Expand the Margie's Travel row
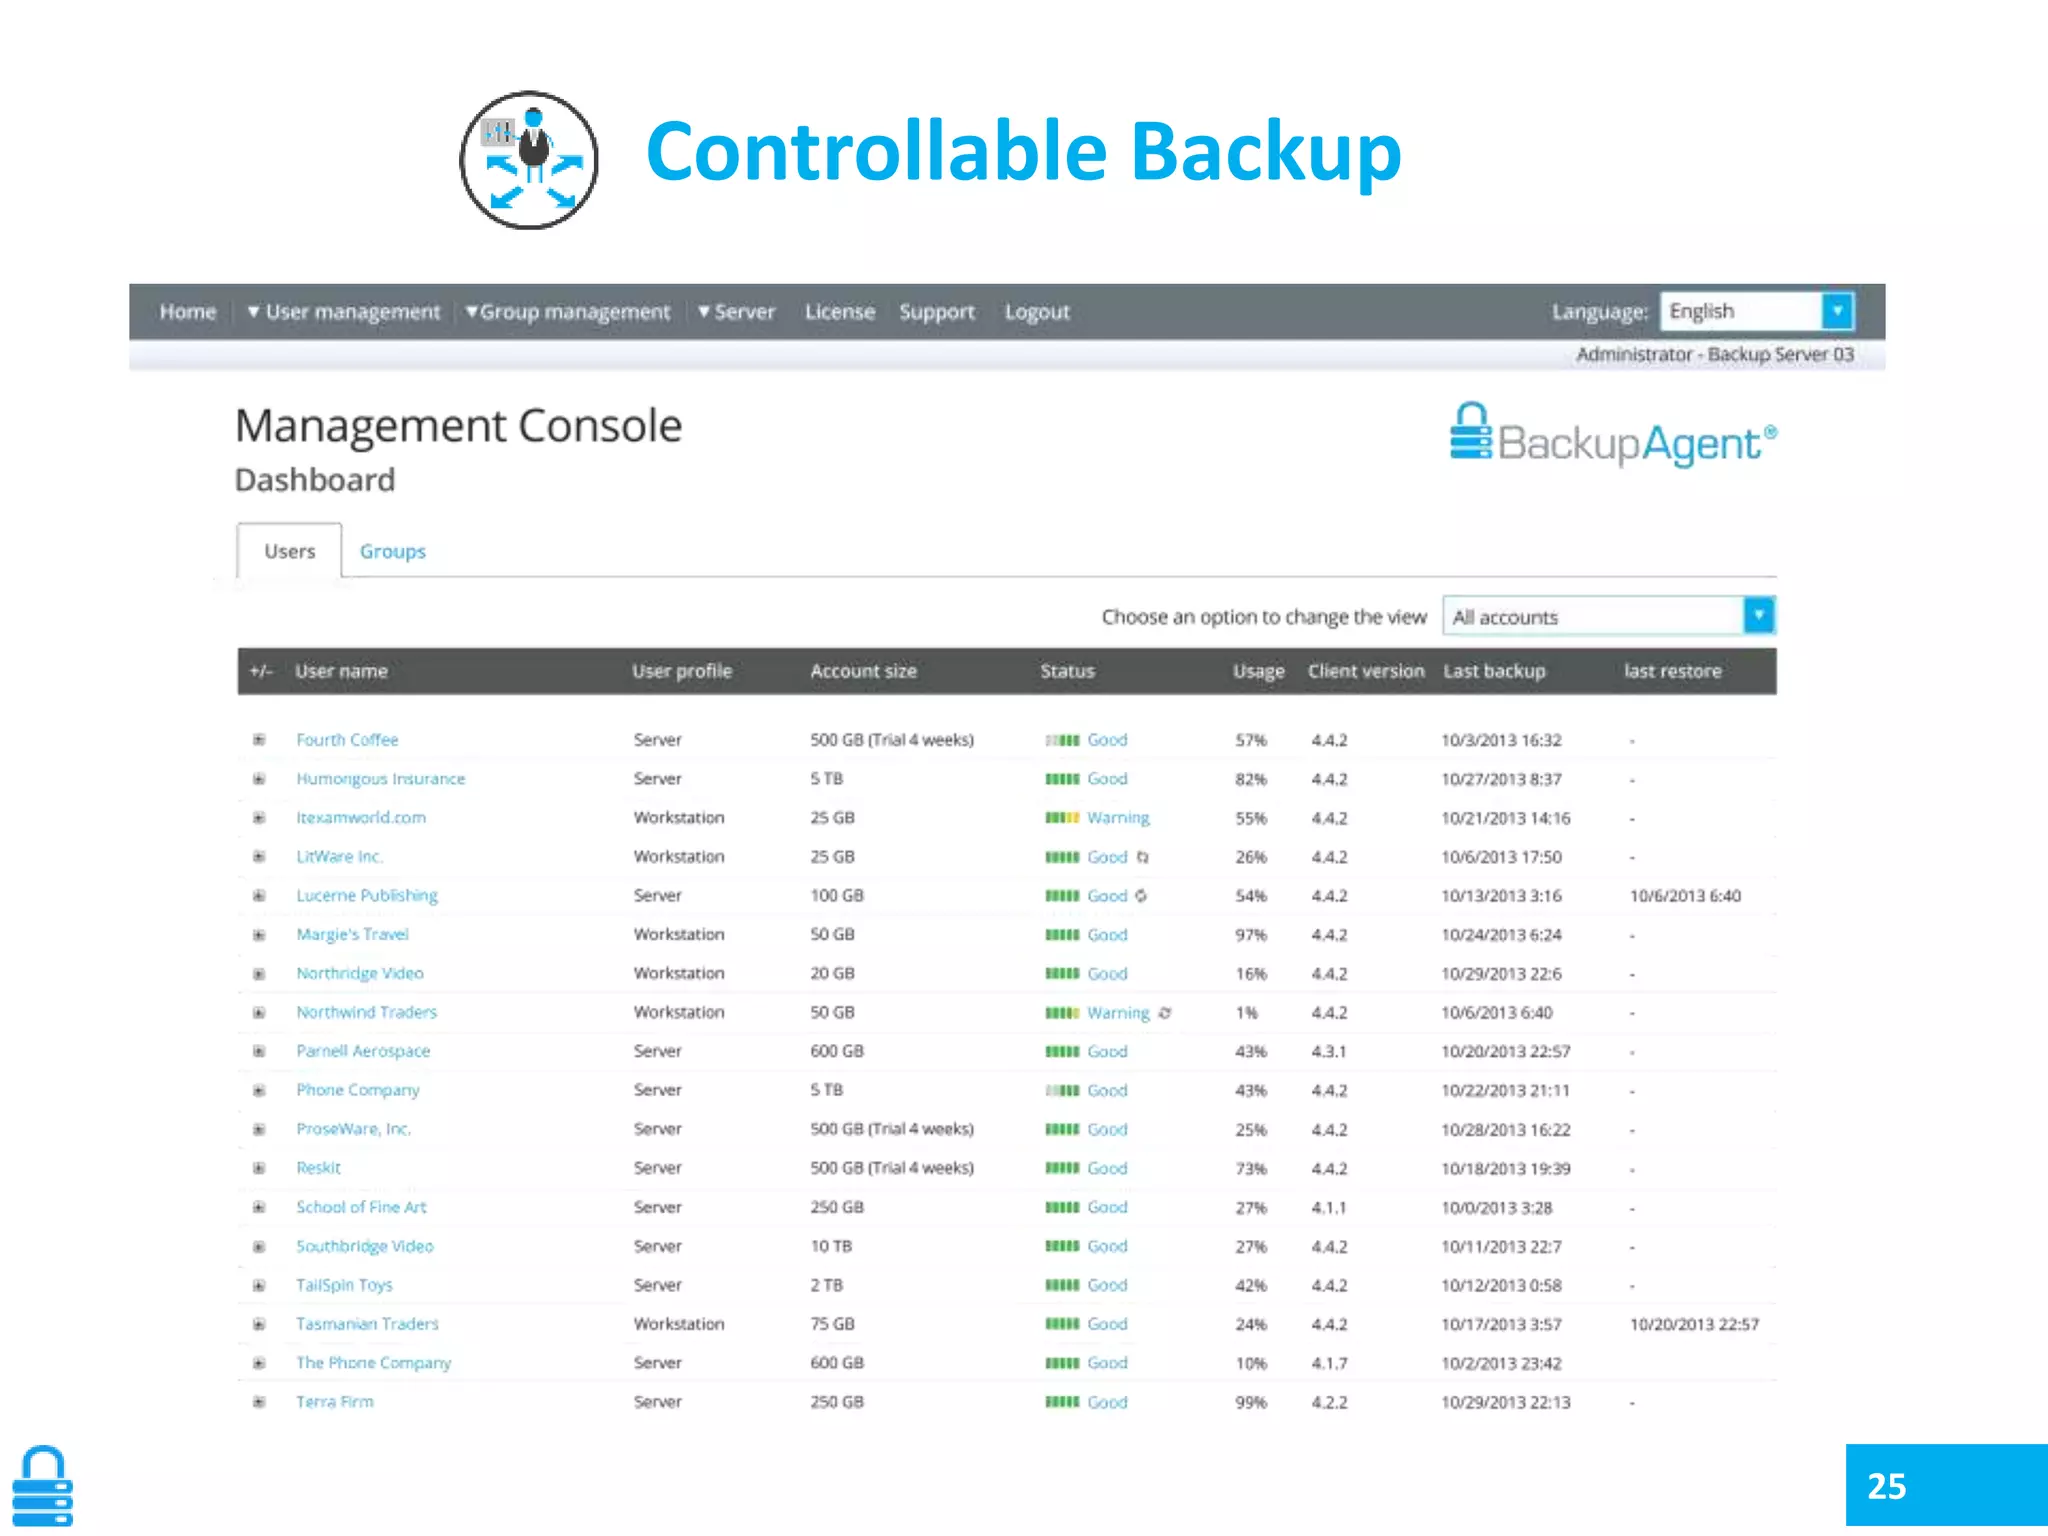 pyautogui.click(x=259, y=935)
